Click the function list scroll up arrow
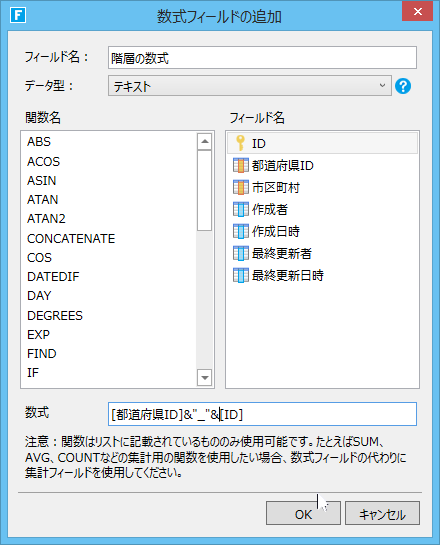 (x=205, y=141)
